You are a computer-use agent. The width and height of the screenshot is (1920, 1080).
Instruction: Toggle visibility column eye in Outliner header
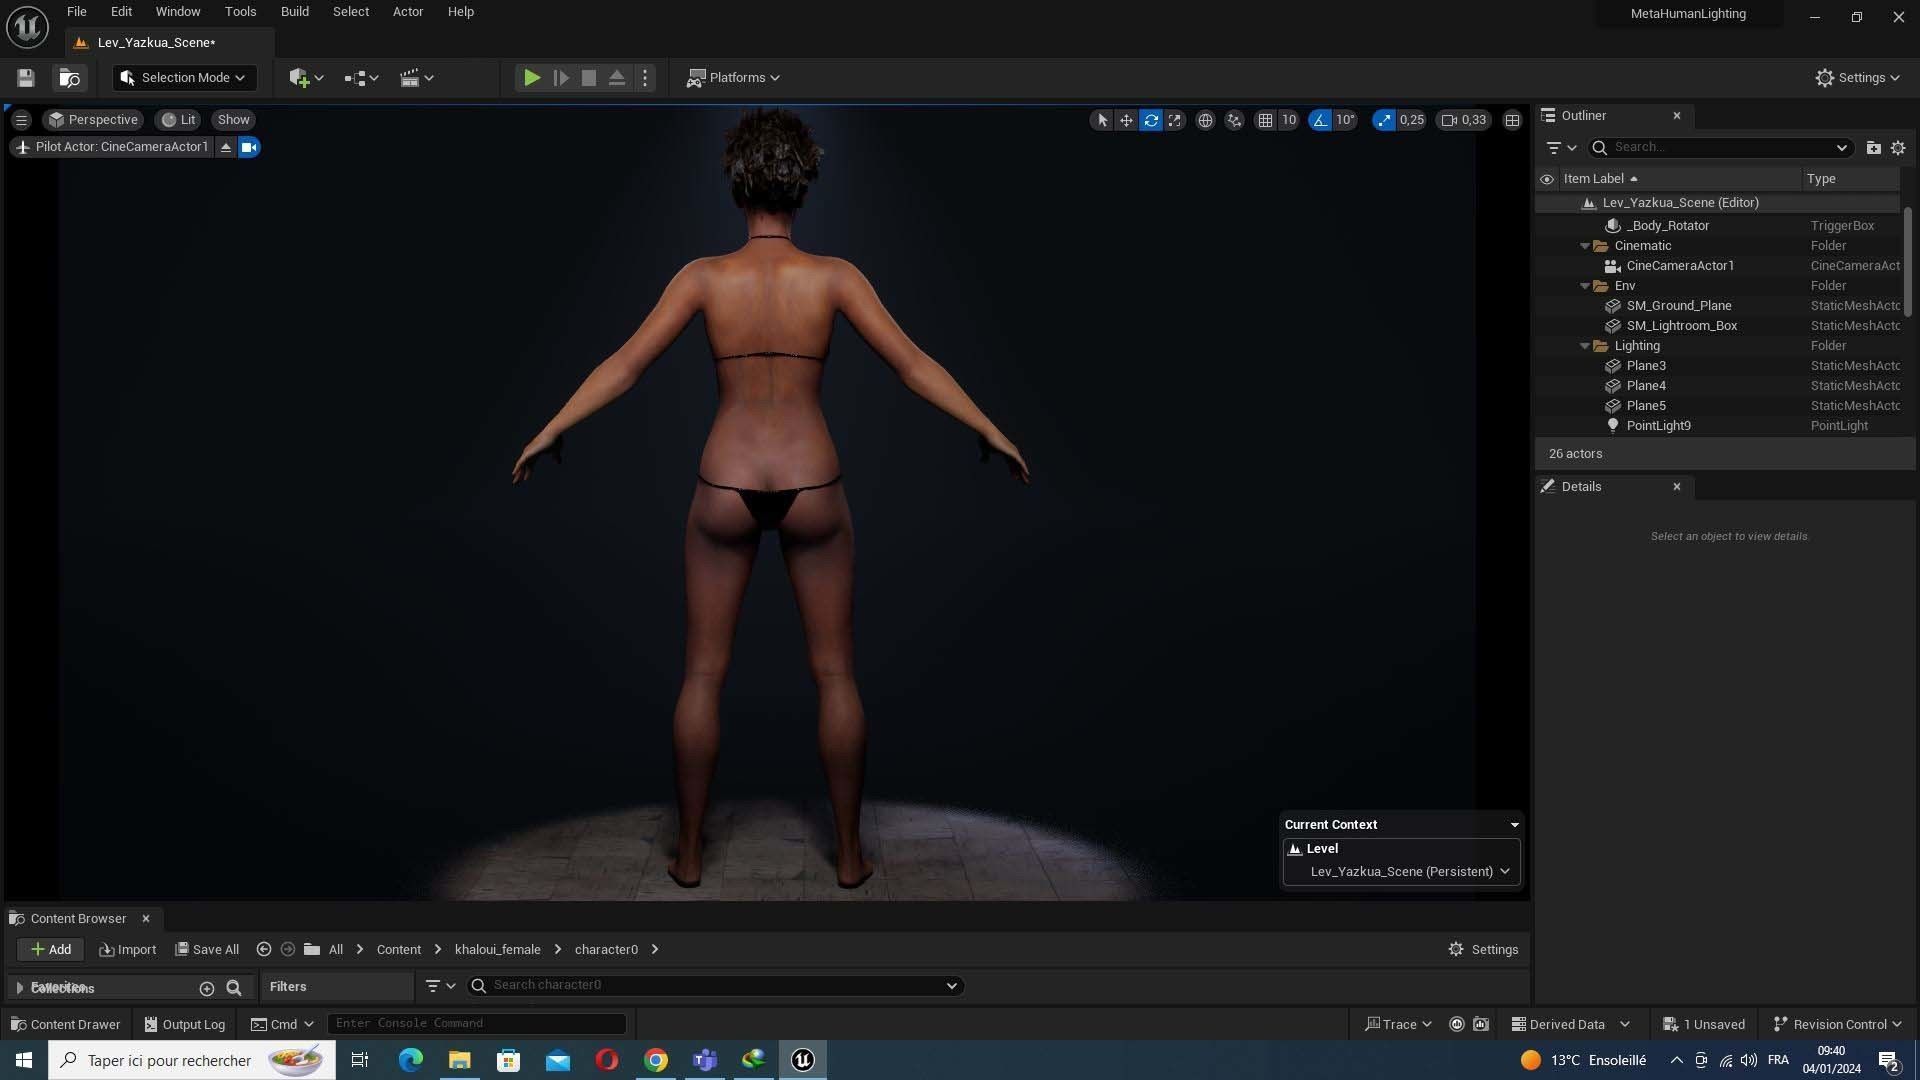[x=1547, y=179]
